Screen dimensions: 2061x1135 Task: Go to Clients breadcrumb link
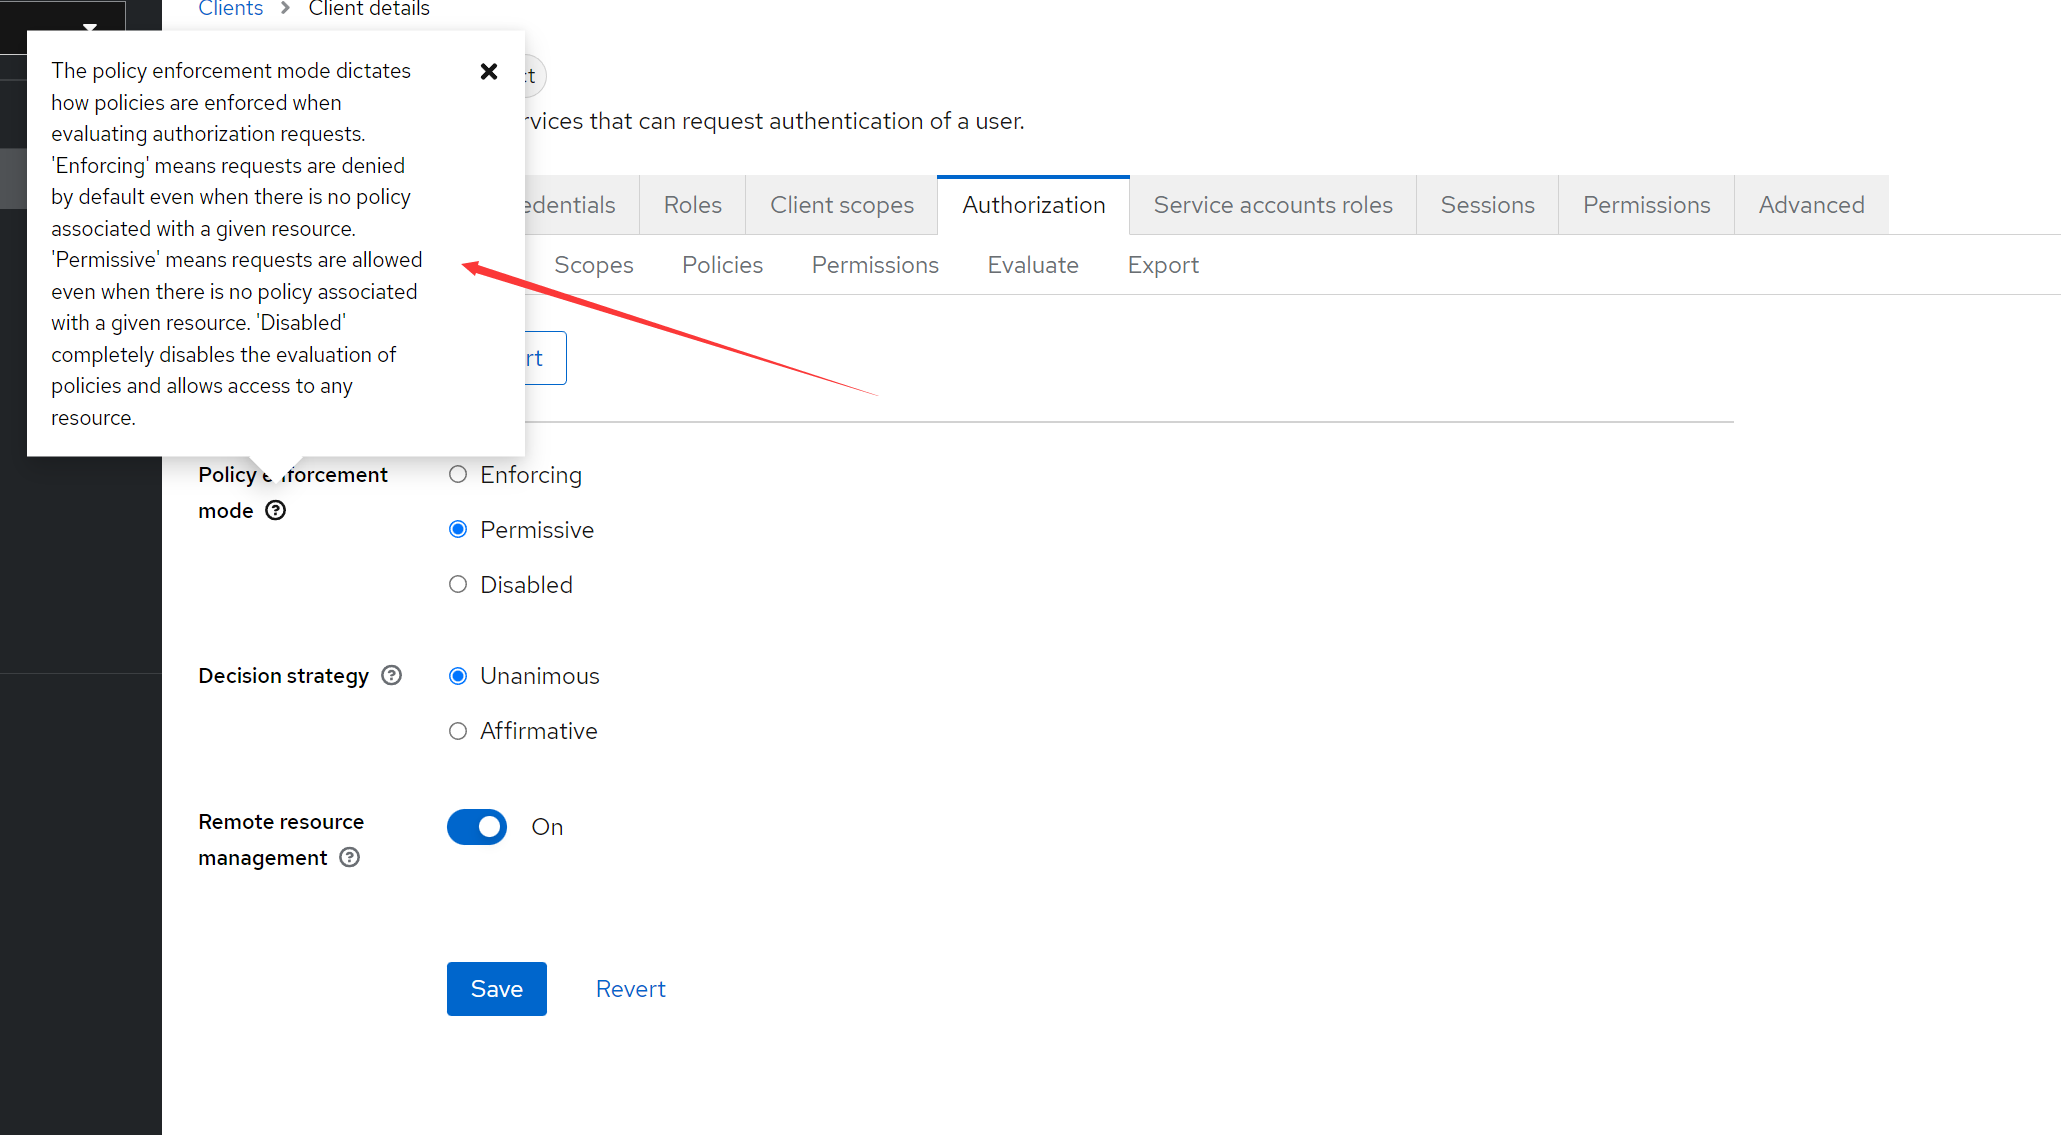tap(231, 9)
